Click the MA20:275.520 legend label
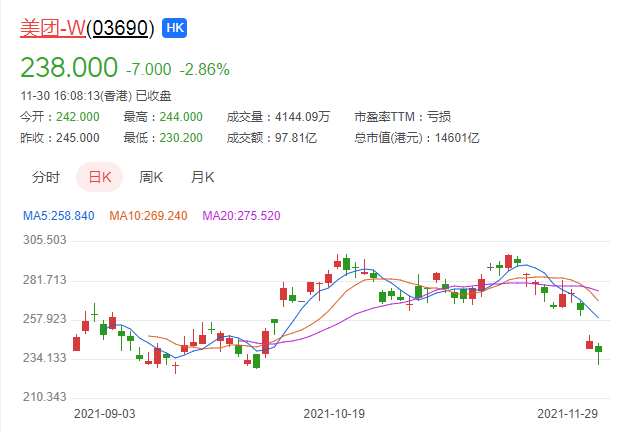The height and width of the screenshot is (432, 626). coord(241,216)
